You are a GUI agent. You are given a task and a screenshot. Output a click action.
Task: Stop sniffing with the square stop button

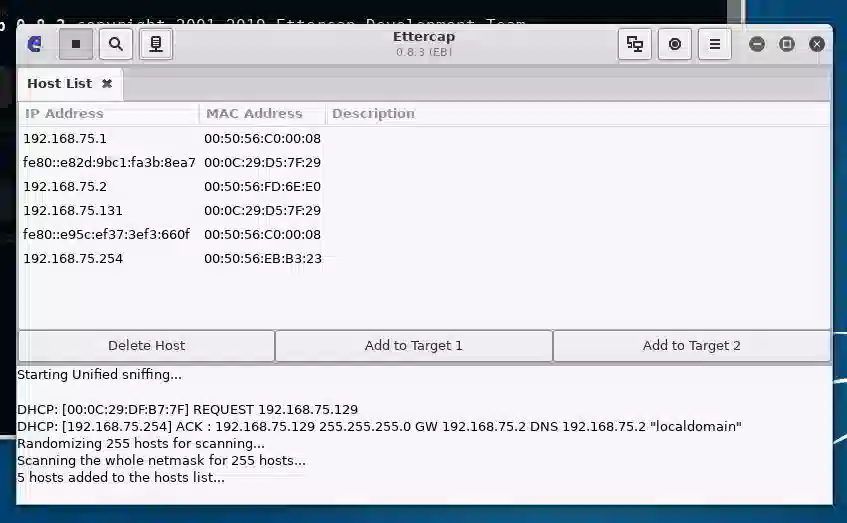(x=76, y=44)
